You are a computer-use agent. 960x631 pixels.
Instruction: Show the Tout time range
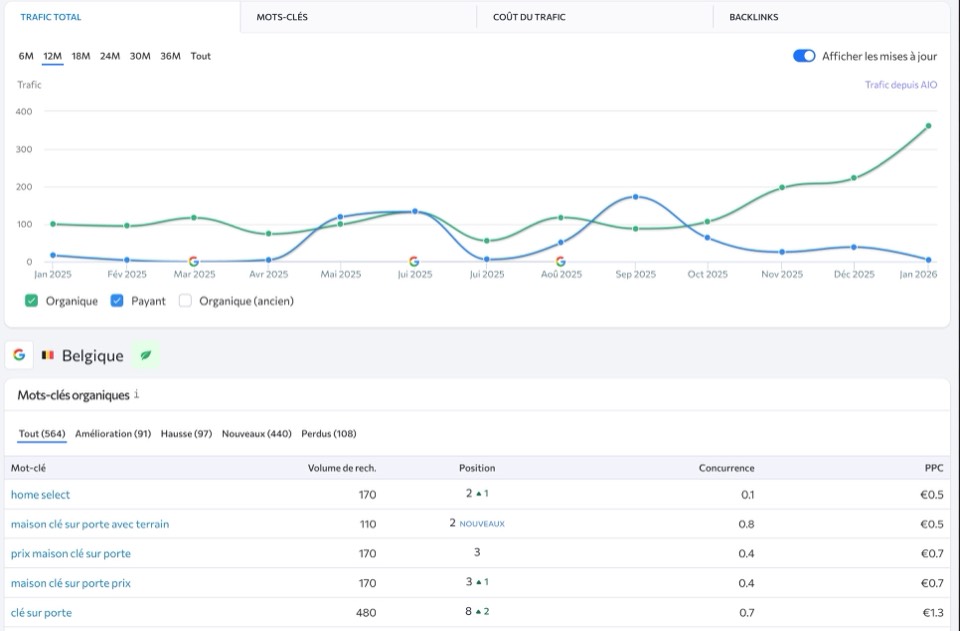(201, 56)
